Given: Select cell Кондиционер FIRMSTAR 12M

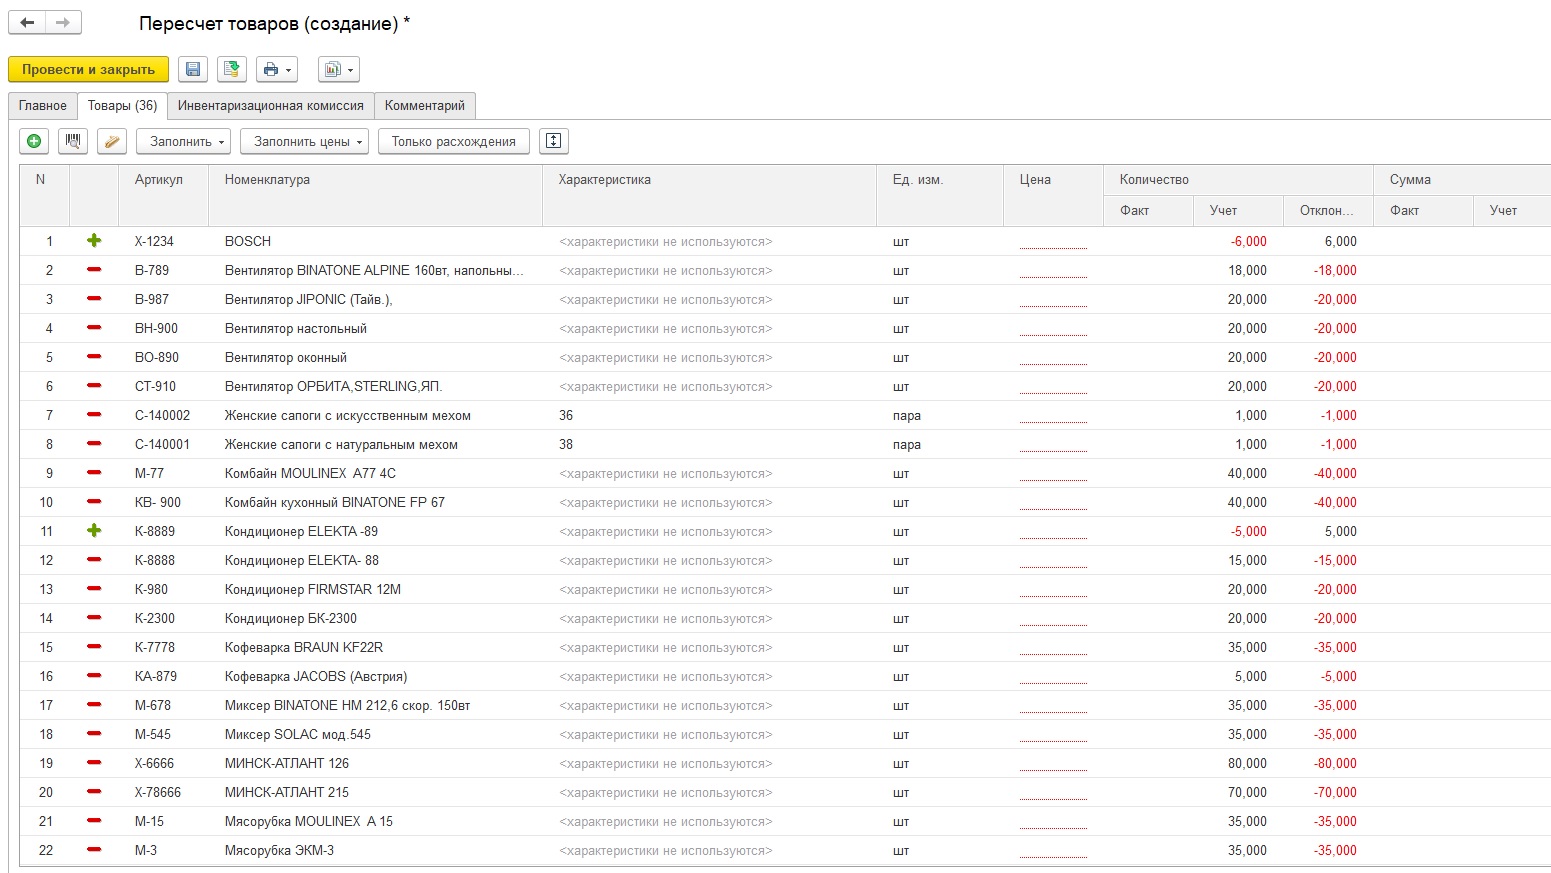Looking at the screenshot, I should [x=375, y=589].
